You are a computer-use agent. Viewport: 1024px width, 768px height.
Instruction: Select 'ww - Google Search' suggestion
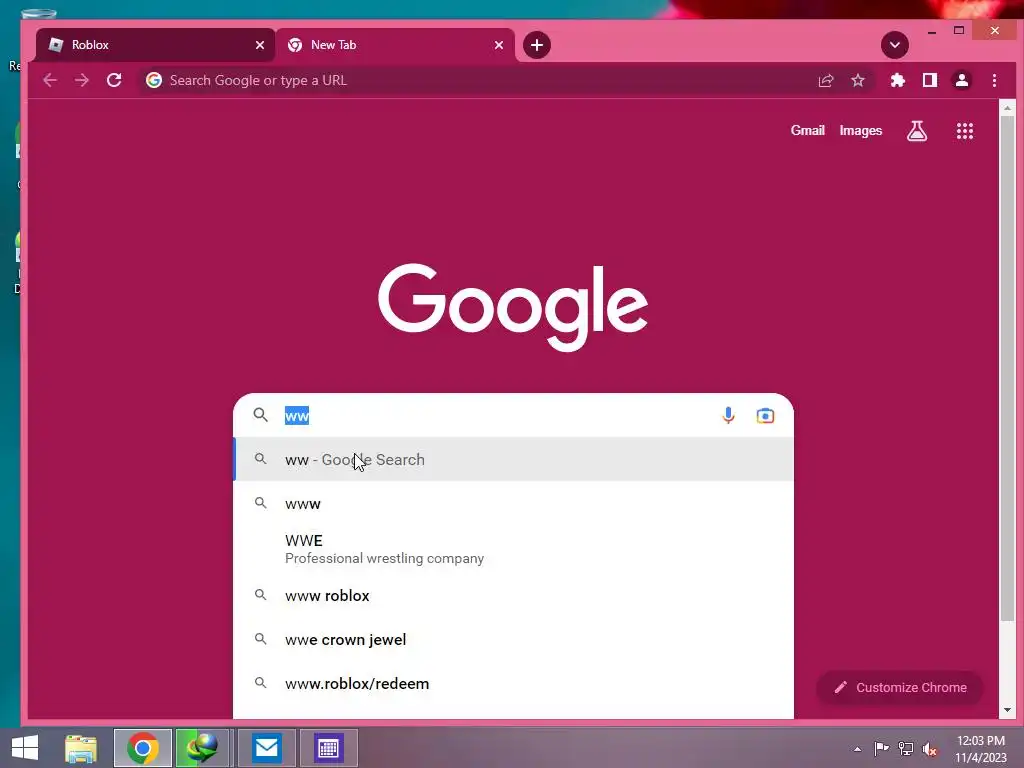[x=513, y=460]
